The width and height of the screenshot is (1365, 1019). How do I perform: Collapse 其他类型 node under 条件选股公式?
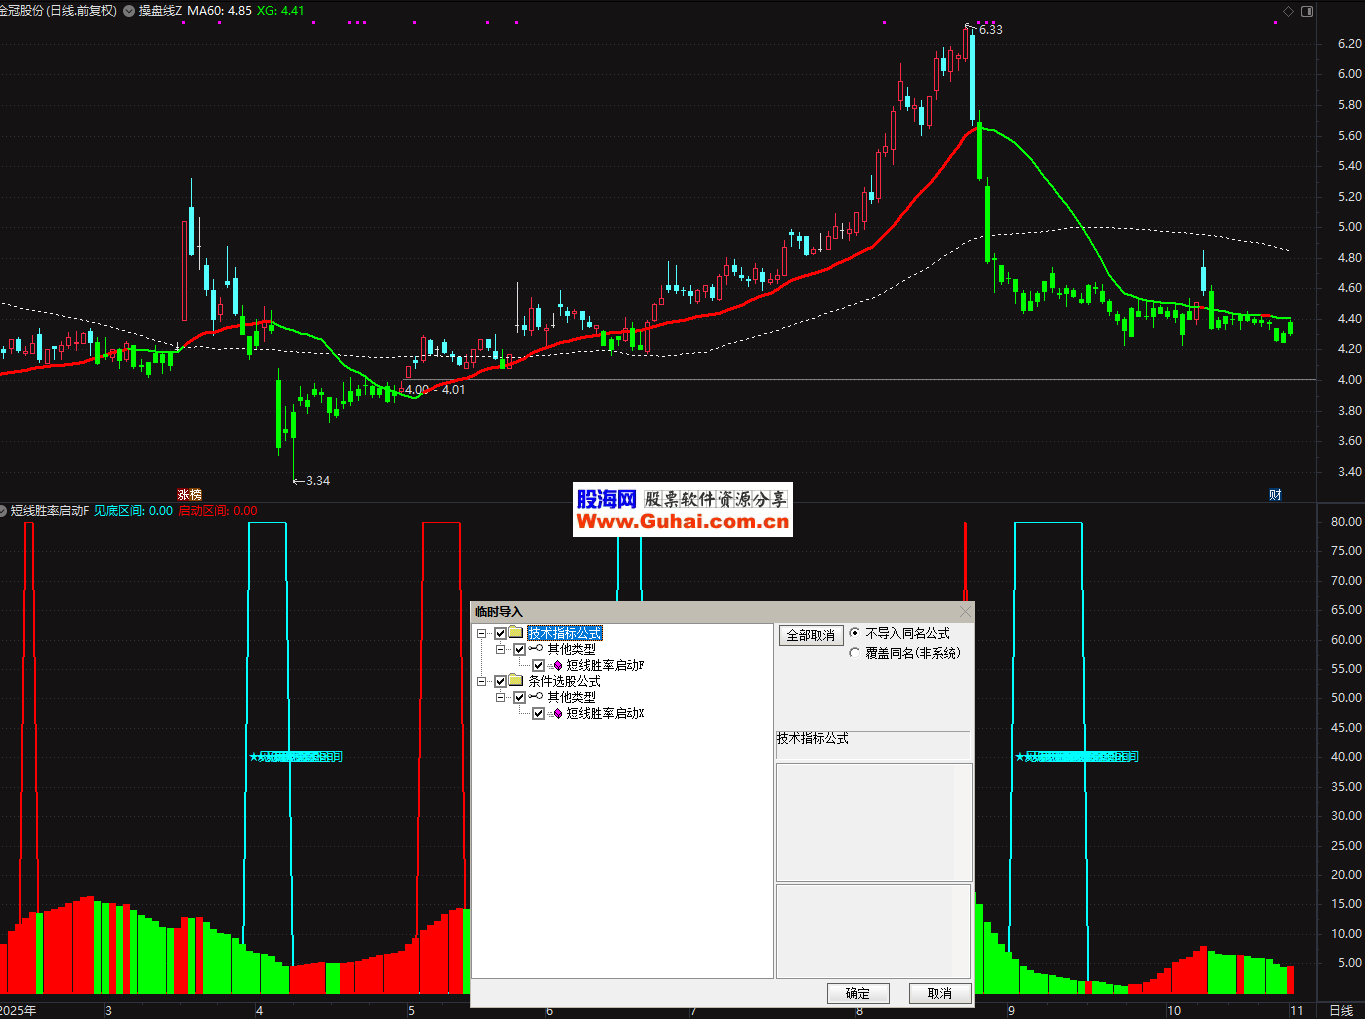pos(501,697)
